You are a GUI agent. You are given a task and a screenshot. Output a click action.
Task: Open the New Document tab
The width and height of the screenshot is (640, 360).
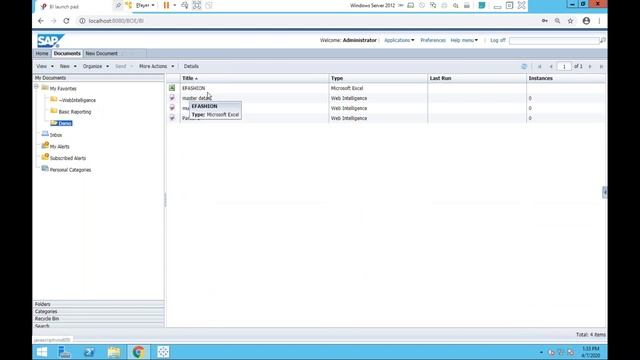(101, 53)
